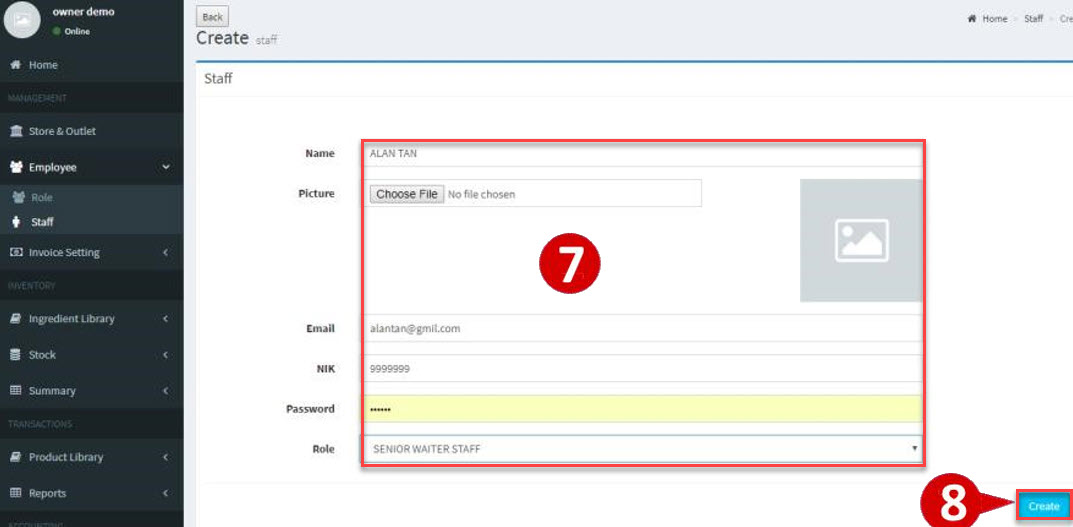This screenshot has height=527, width=1073.
Task: Click the Ingredient Library book icon
Action: pos(16,319)
